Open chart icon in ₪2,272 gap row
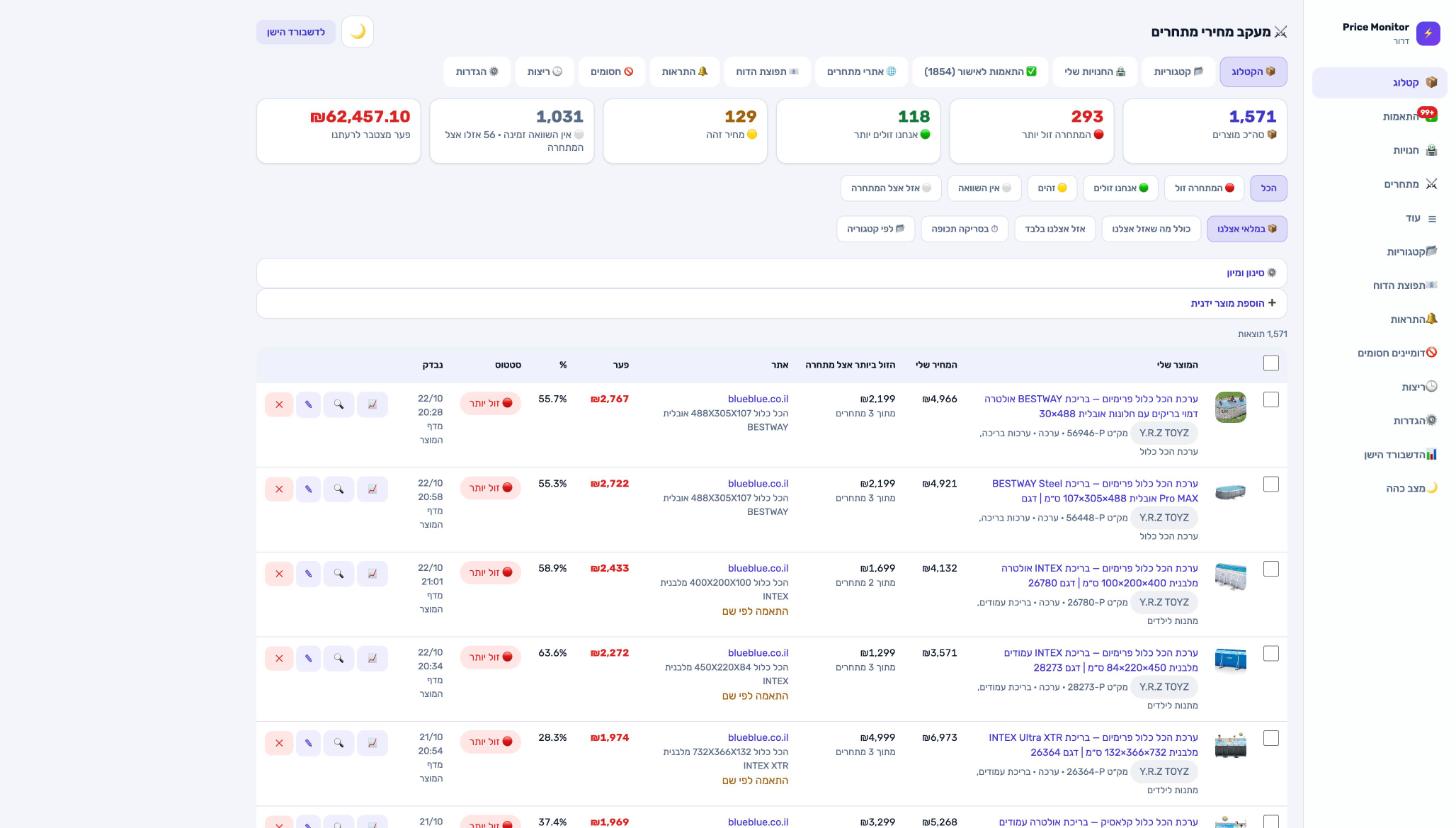The height and width of the screenshot is (828, 1456). click(372, 659)
